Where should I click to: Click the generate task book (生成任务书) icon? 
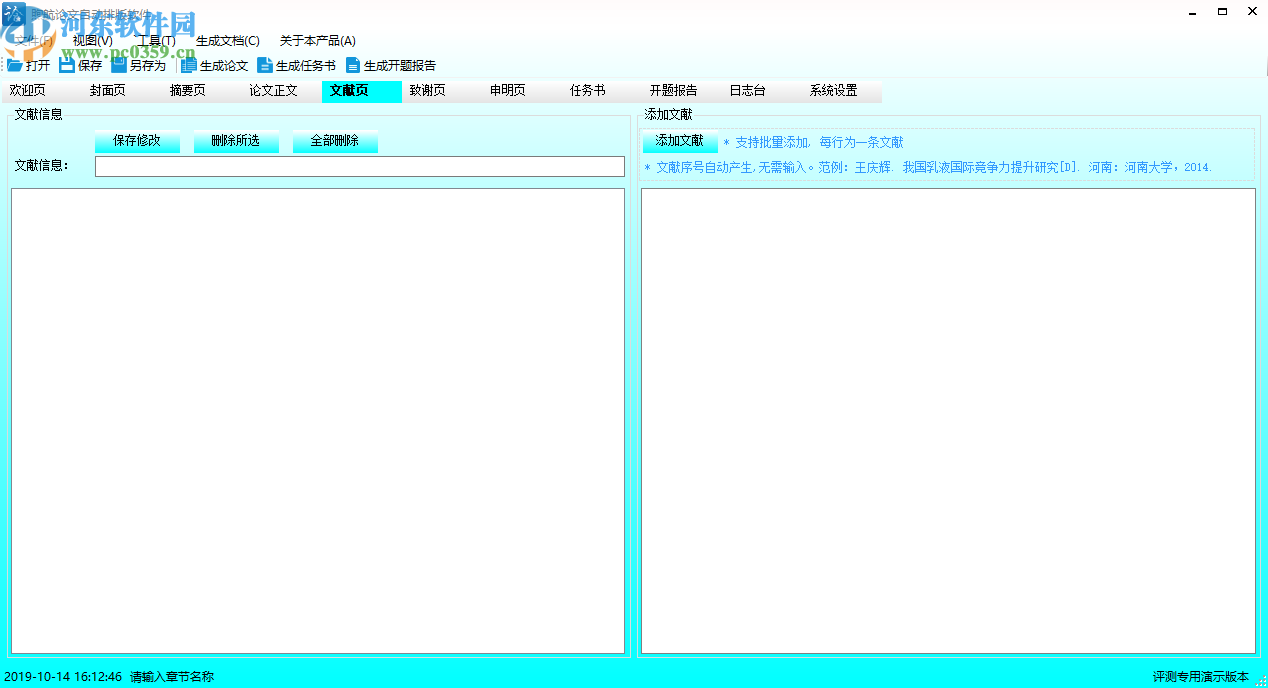click(x=265, y=65)
